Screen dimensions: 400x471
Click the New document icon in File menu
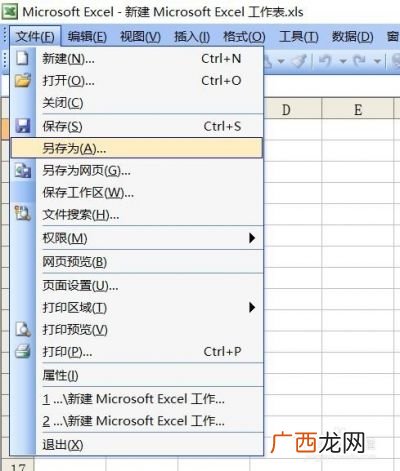pyautogui.click(x=22, y=59)
